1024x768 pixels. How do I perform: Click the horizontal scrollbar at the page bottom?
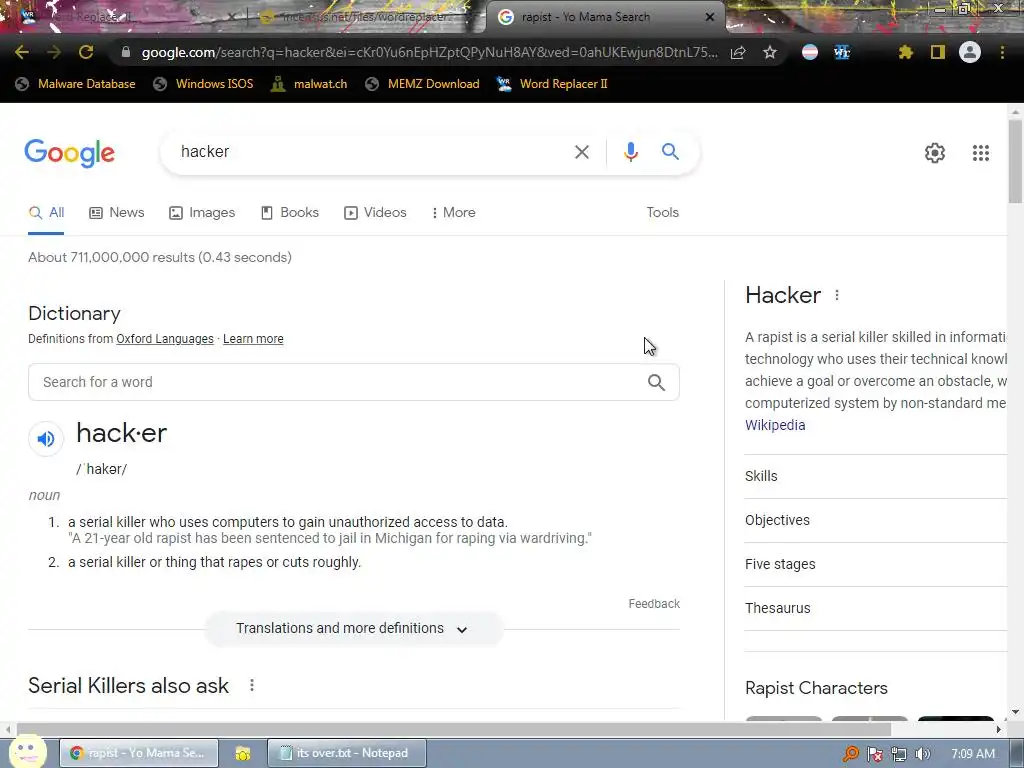[x=453, y=729]
